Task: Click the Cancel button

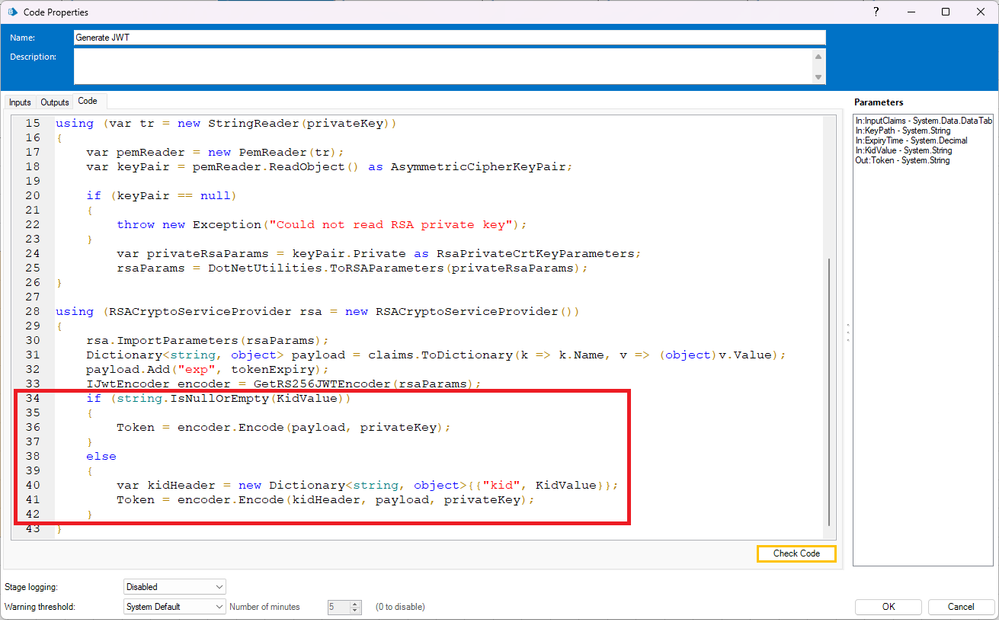Action: point(961,606)
